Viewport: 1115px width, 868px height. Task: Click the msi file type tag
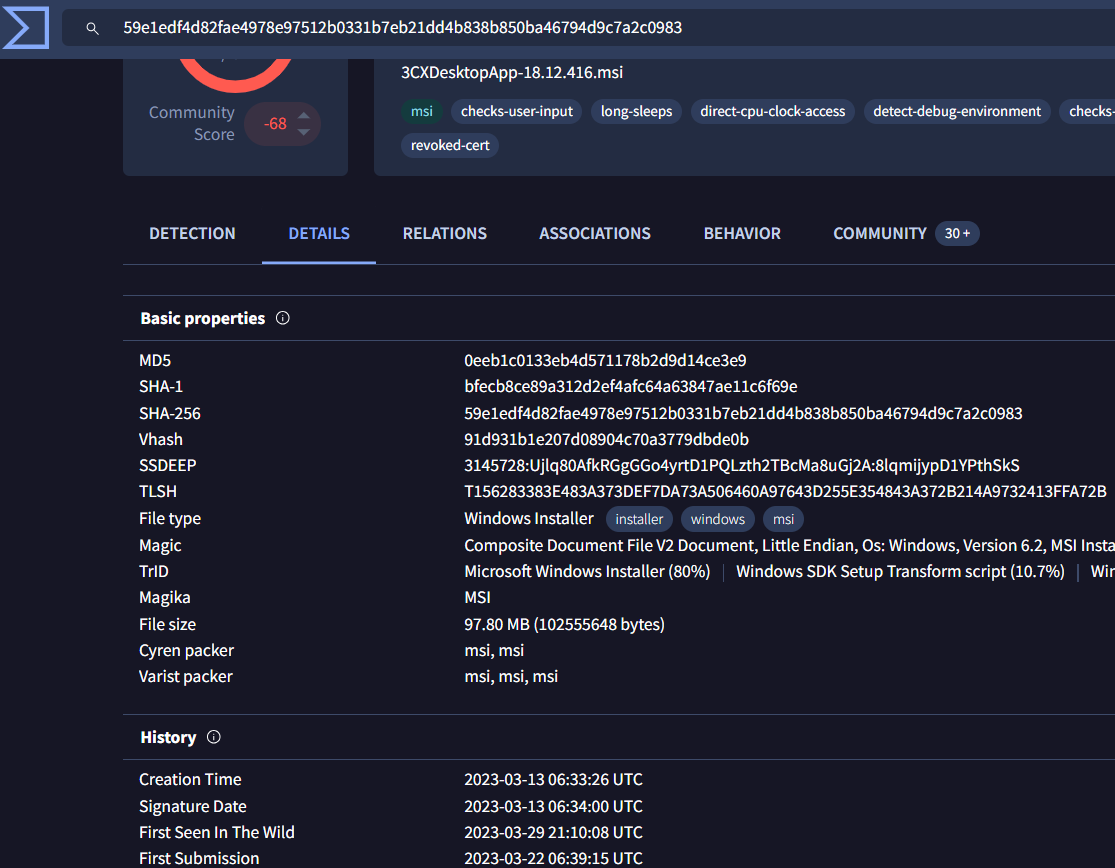tap(784, 519)
